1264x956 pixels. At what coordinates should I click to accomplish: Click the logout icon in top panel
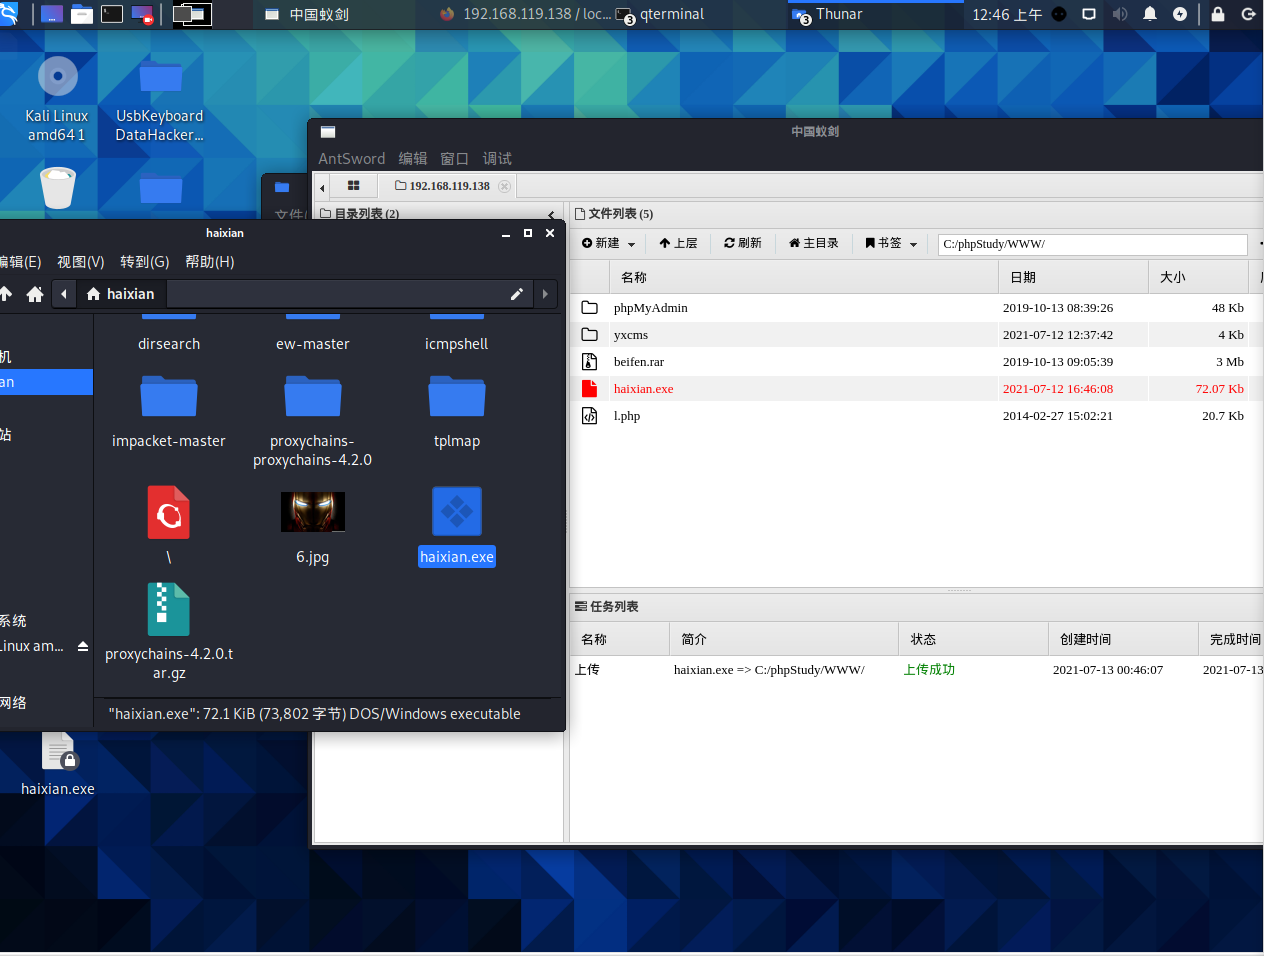point(1248,14)
